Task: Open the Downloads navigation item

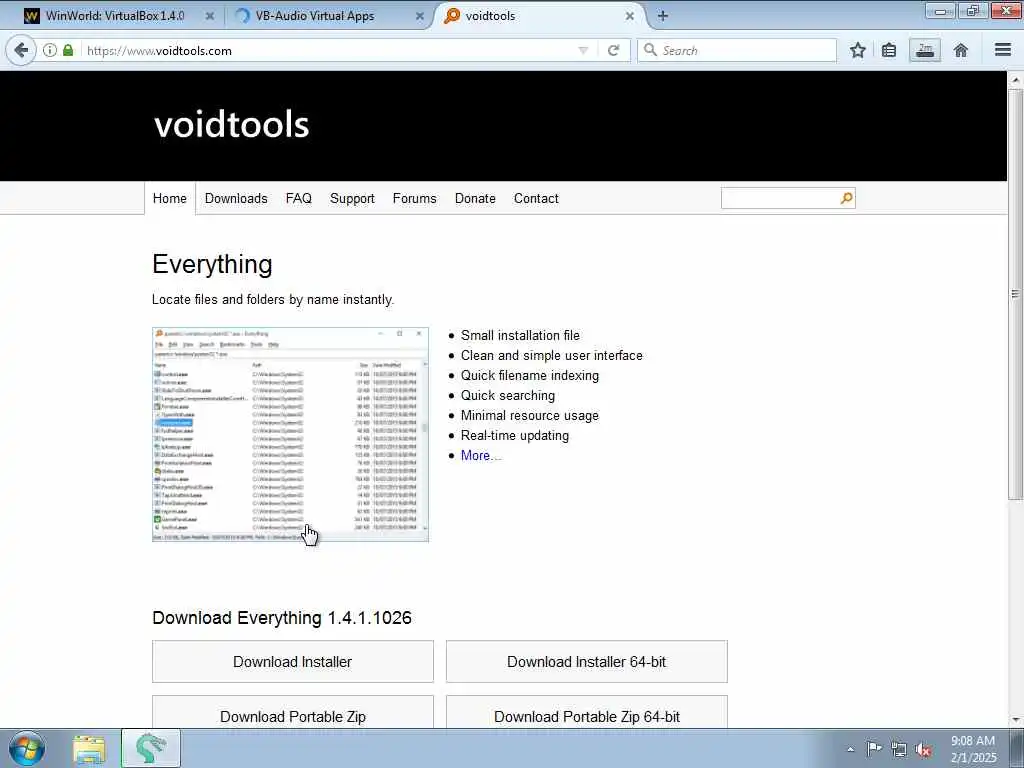Action: [236, 199]
